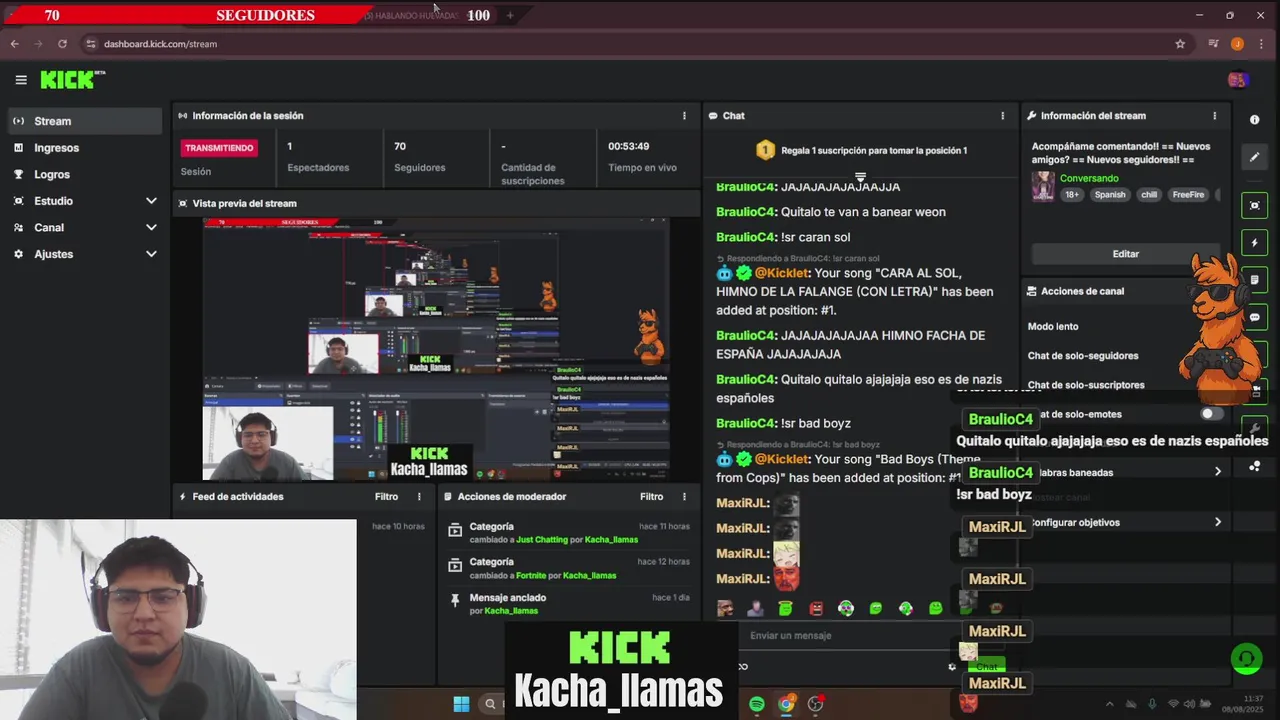Viewport: 1280px width, 720px height.
Task: Click the FreeFire tag chip
Action: point(1188,195)
